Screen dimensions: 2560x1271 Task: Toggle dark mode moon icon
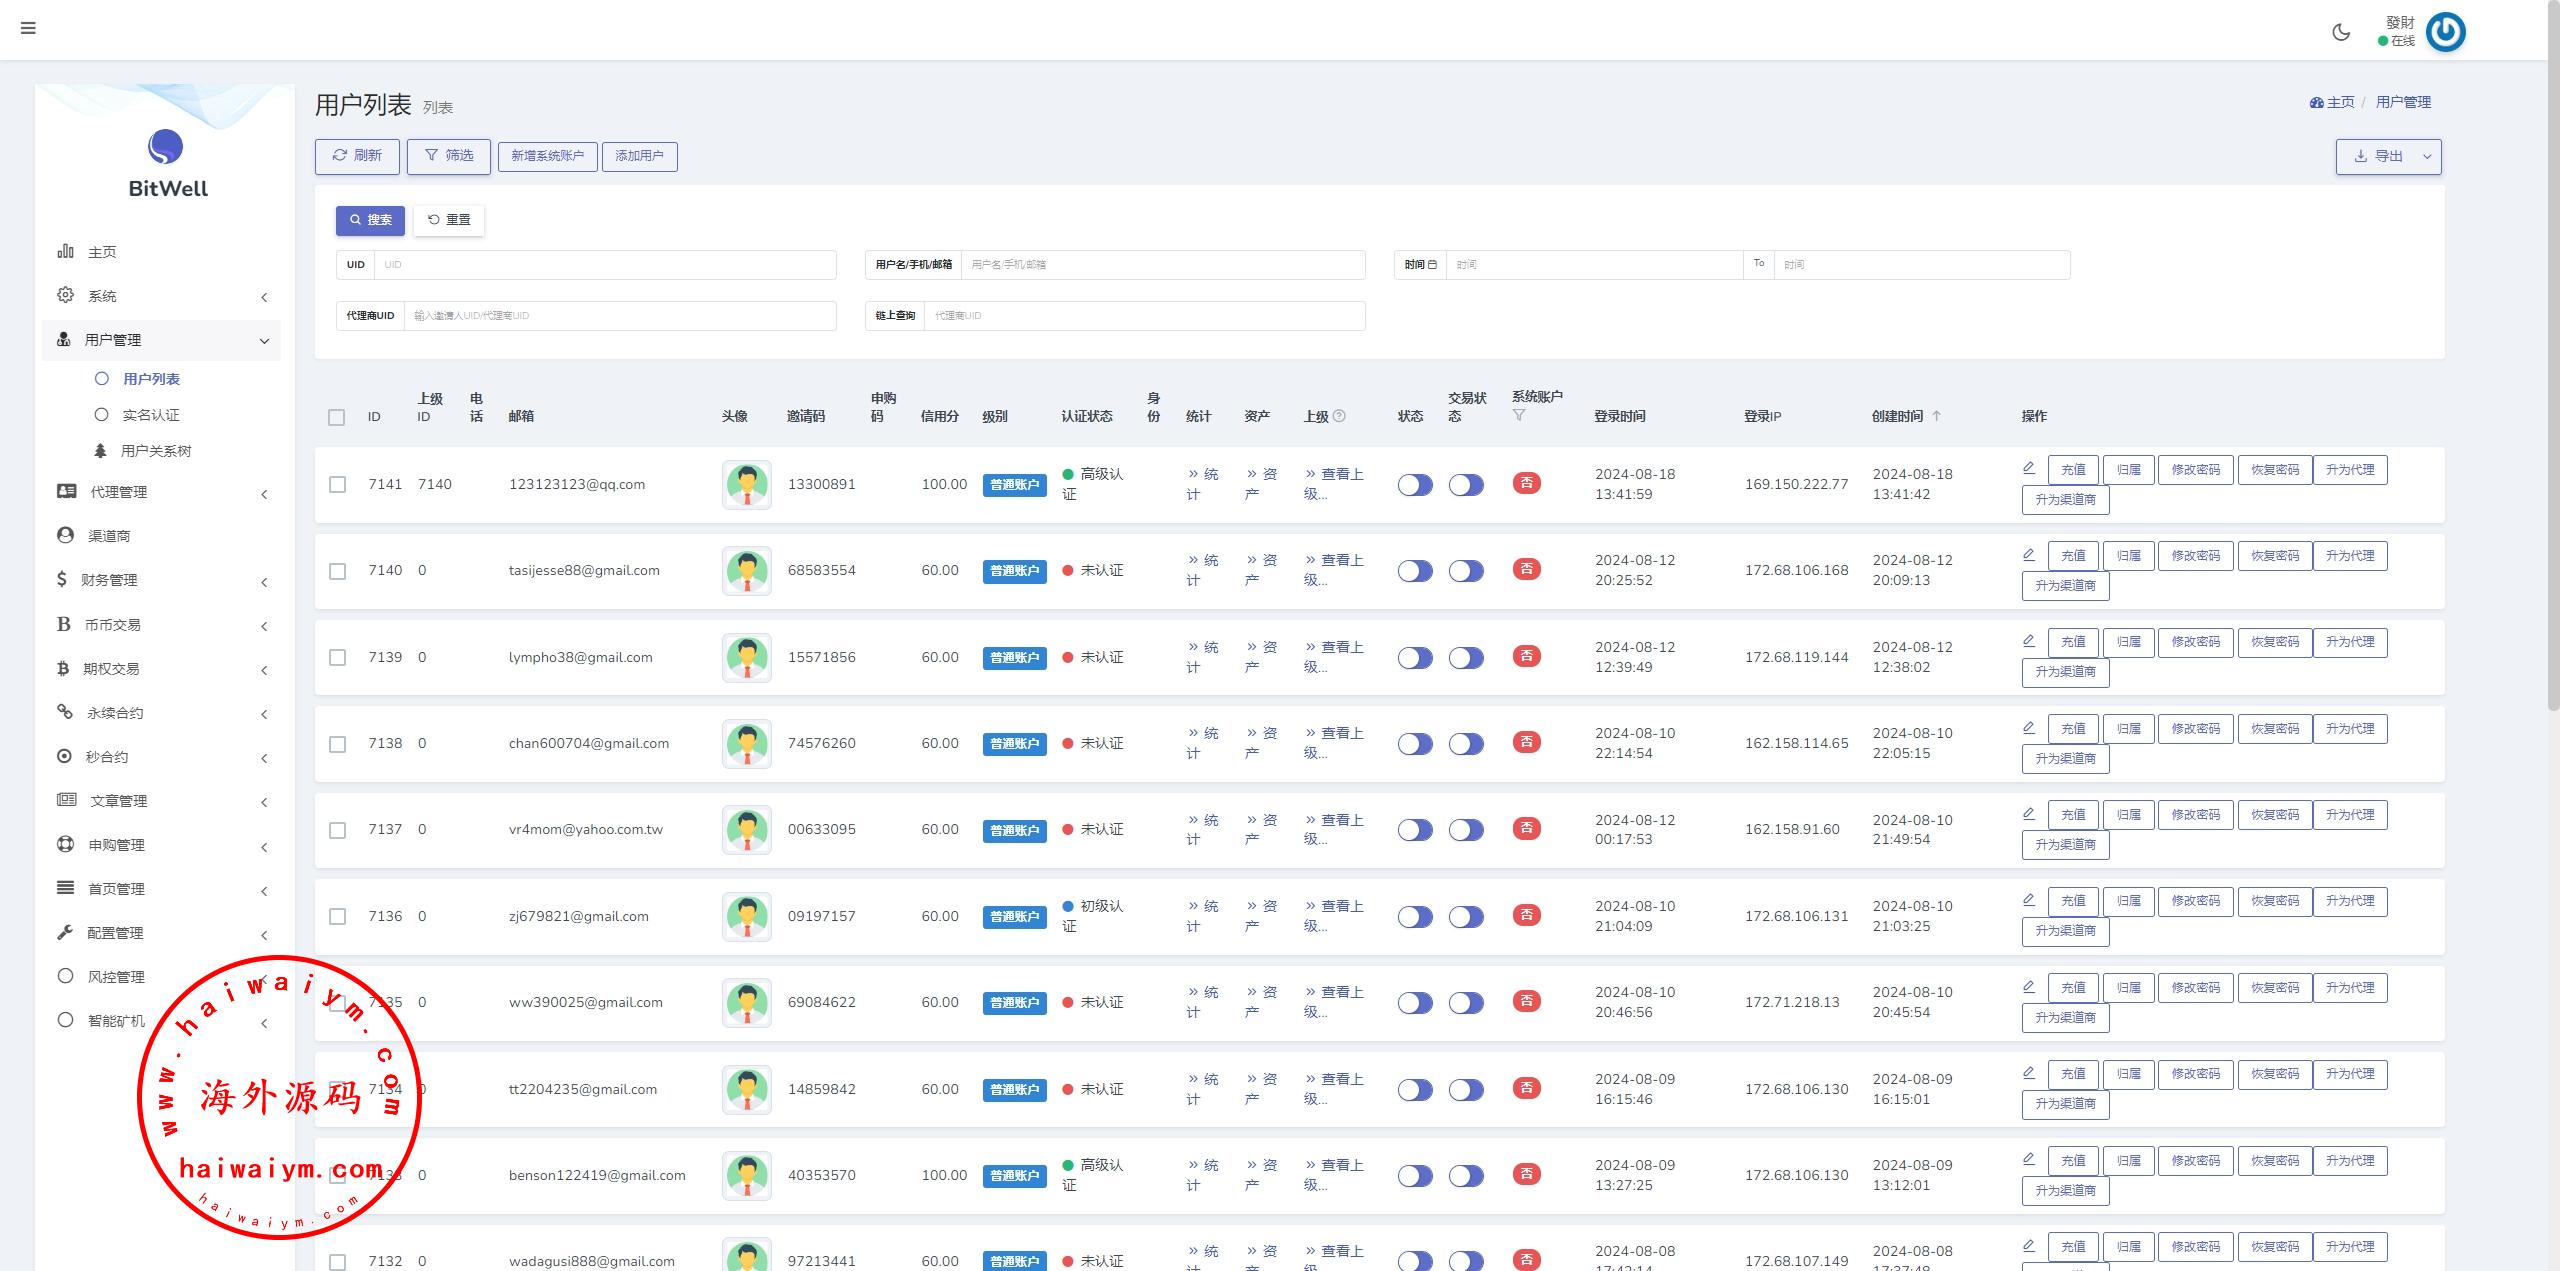pyautogui.click(x=2341, y=32)
